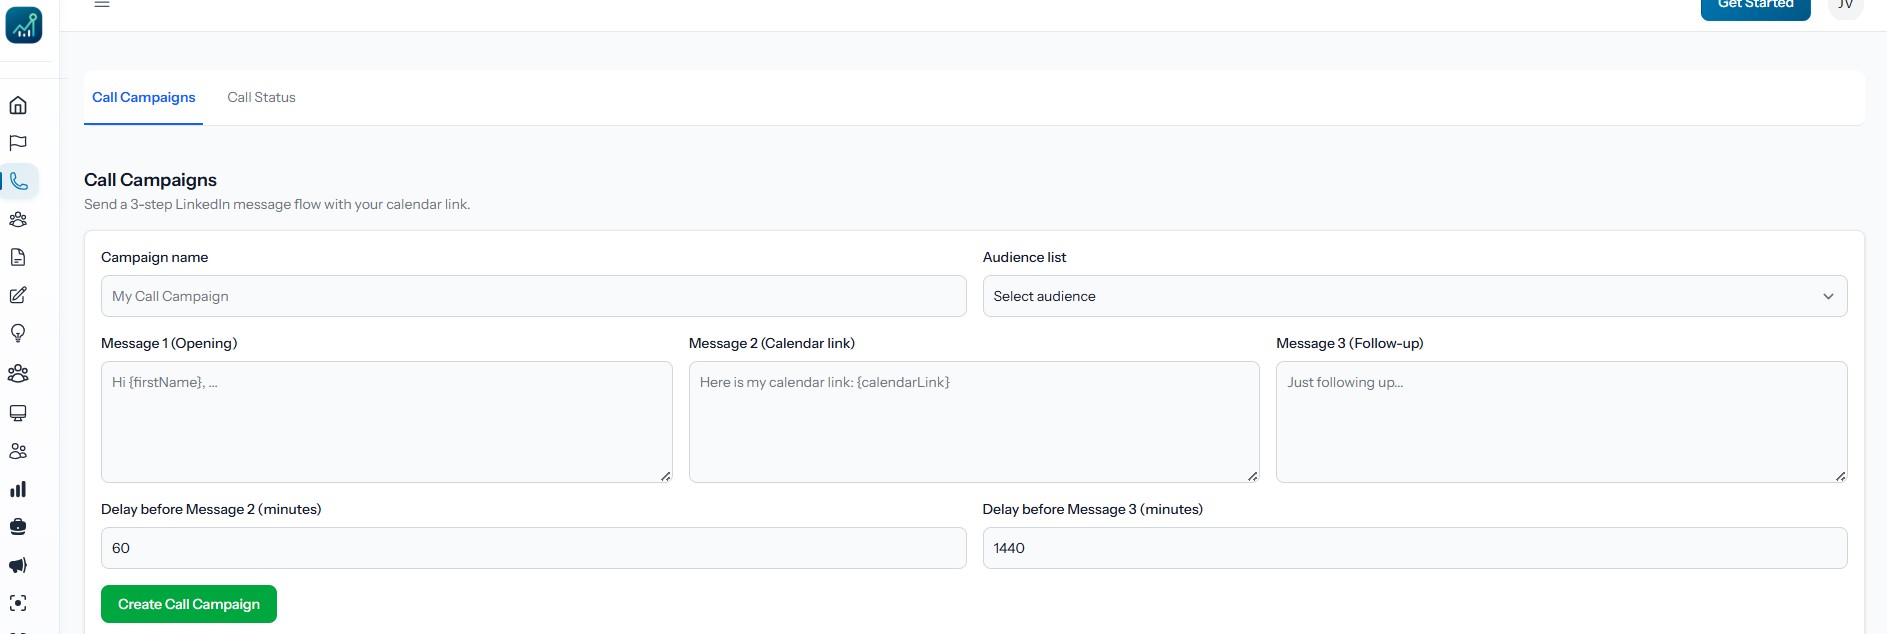Switch to the Call Status tab
The width and height of the screenshot is (1887, 634).
click(x=261, y=97)
